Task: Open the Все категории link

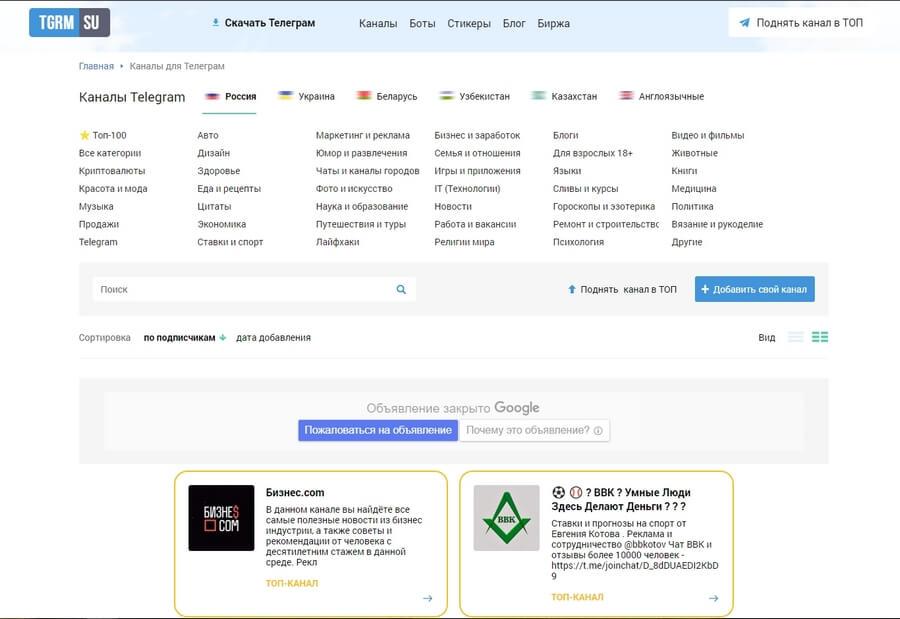Action: click(x=111, y=152)
